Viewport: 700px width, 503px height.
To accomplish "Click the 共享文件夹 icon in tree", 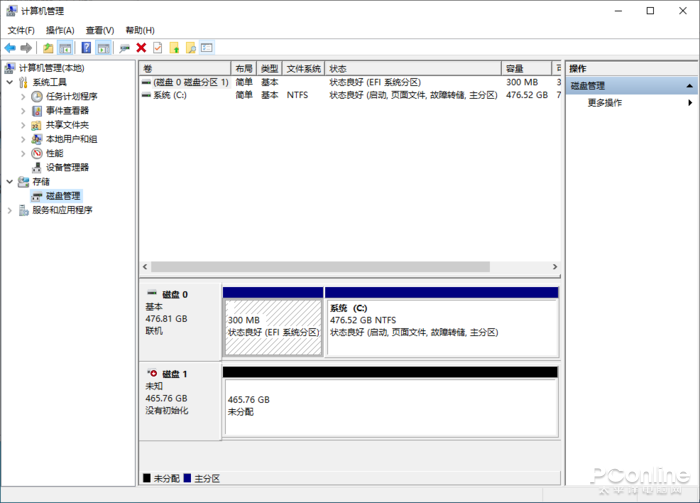I will [x=37, y=125].
